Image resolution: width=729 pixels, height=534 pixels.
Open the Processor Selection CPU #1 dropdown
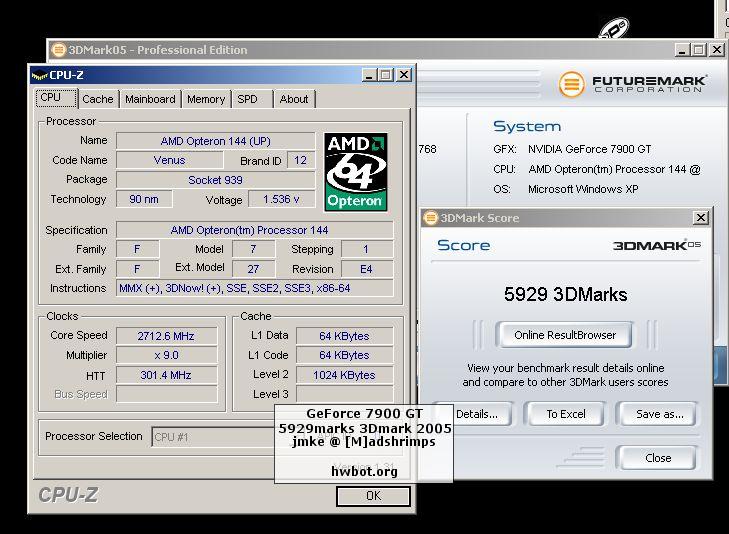214,437
